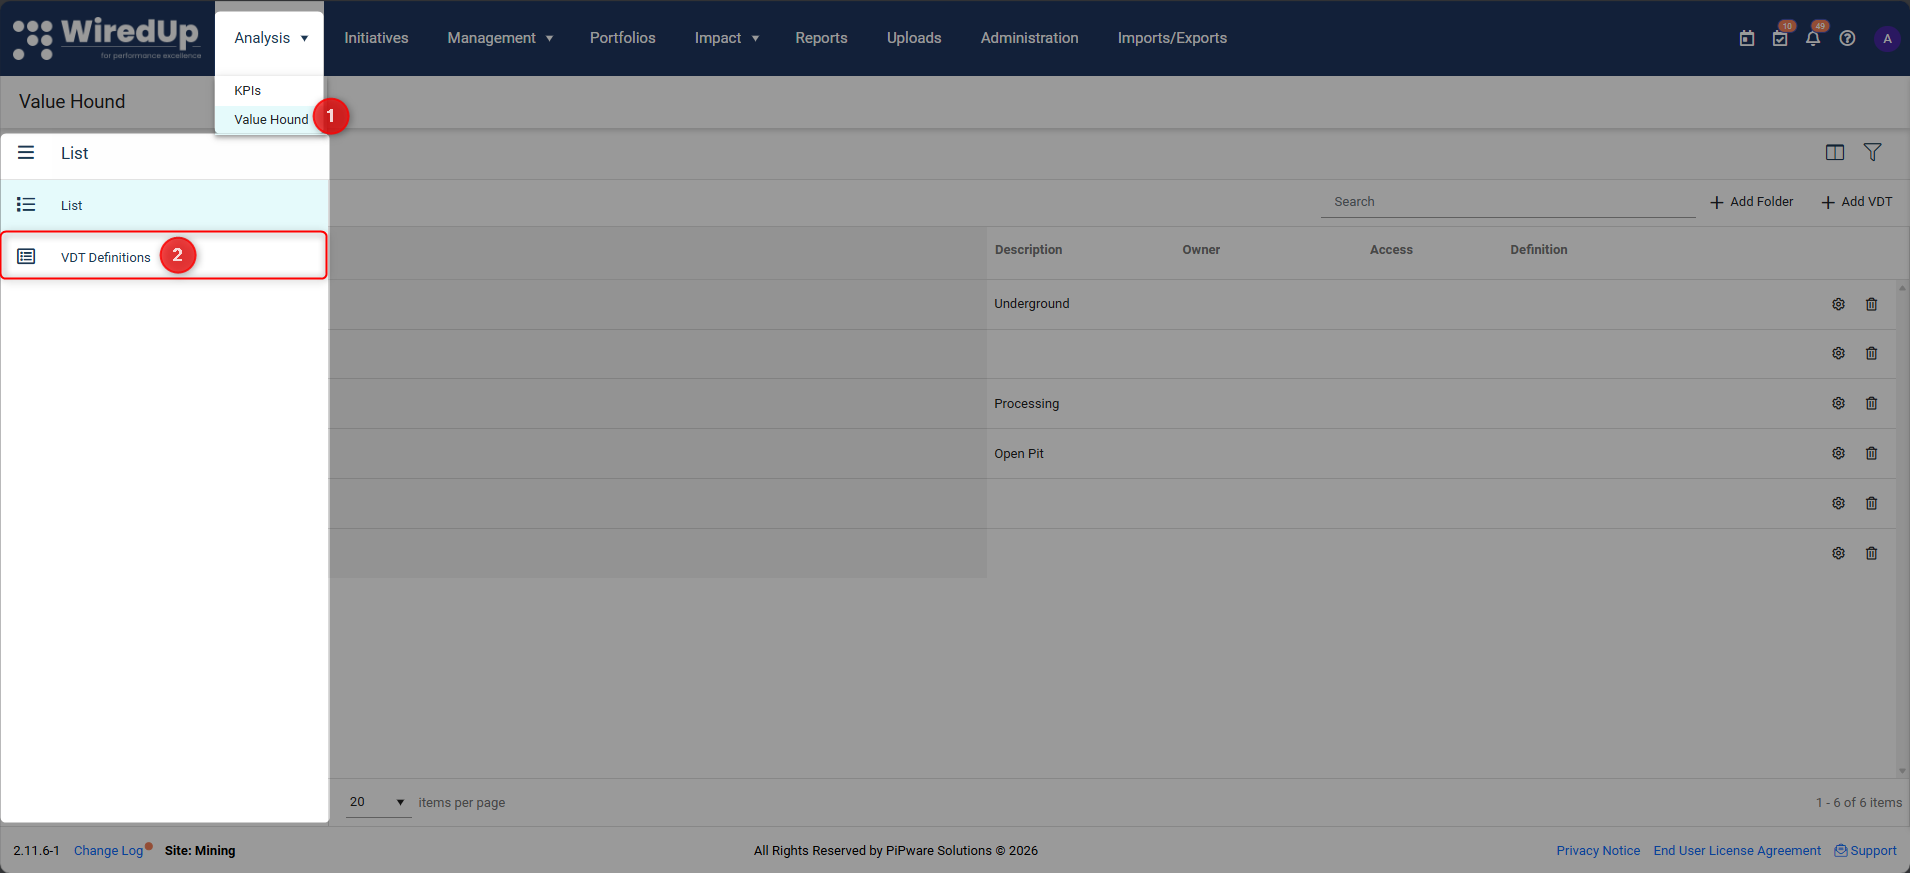The width and height of the screenshot is (1910, 873).
Task: Open the column chooser icon
Action: coord(1835,152)
